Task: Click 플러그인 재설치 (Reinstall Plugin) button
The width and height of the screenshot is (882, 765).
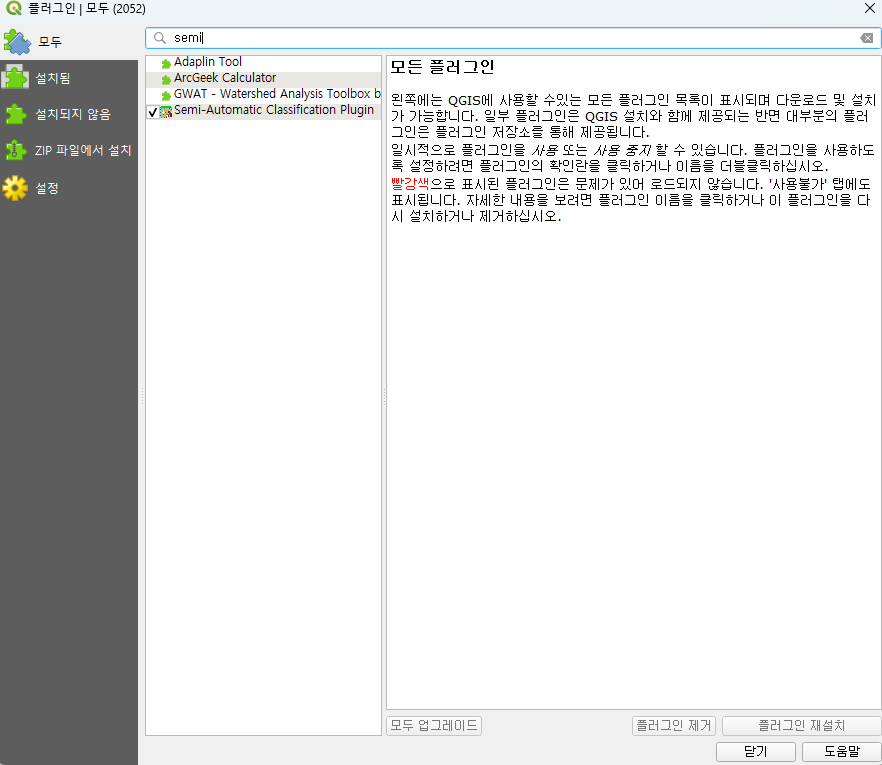Action: [x=801, y=726]
